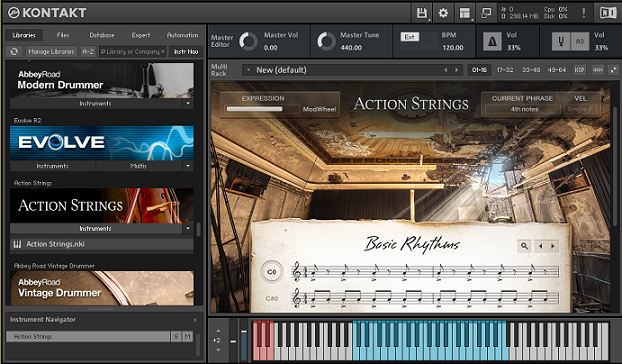This screenshot has width=622, height=364.
Task: Click the library browser scrollbar
Action: [x=198, y=229]
